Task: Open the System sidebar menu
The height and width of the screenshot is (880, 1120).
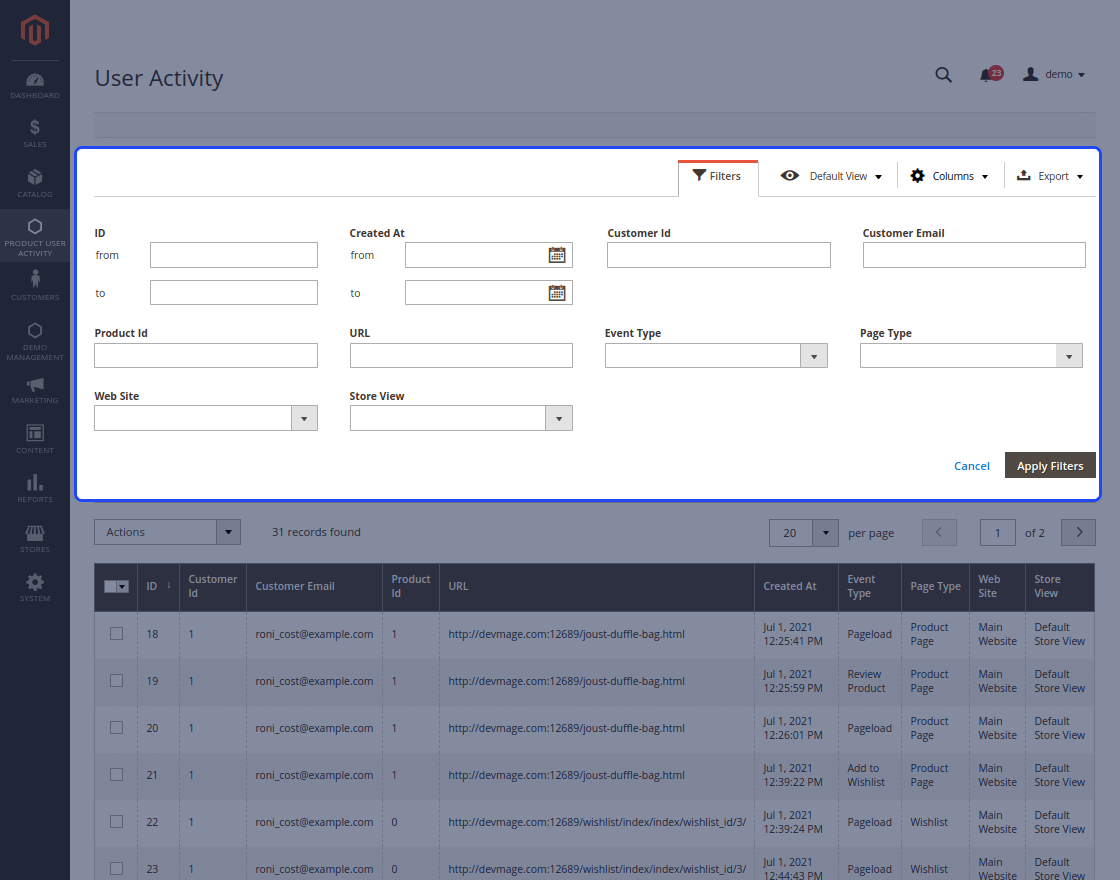Action: tap(34, 588)
